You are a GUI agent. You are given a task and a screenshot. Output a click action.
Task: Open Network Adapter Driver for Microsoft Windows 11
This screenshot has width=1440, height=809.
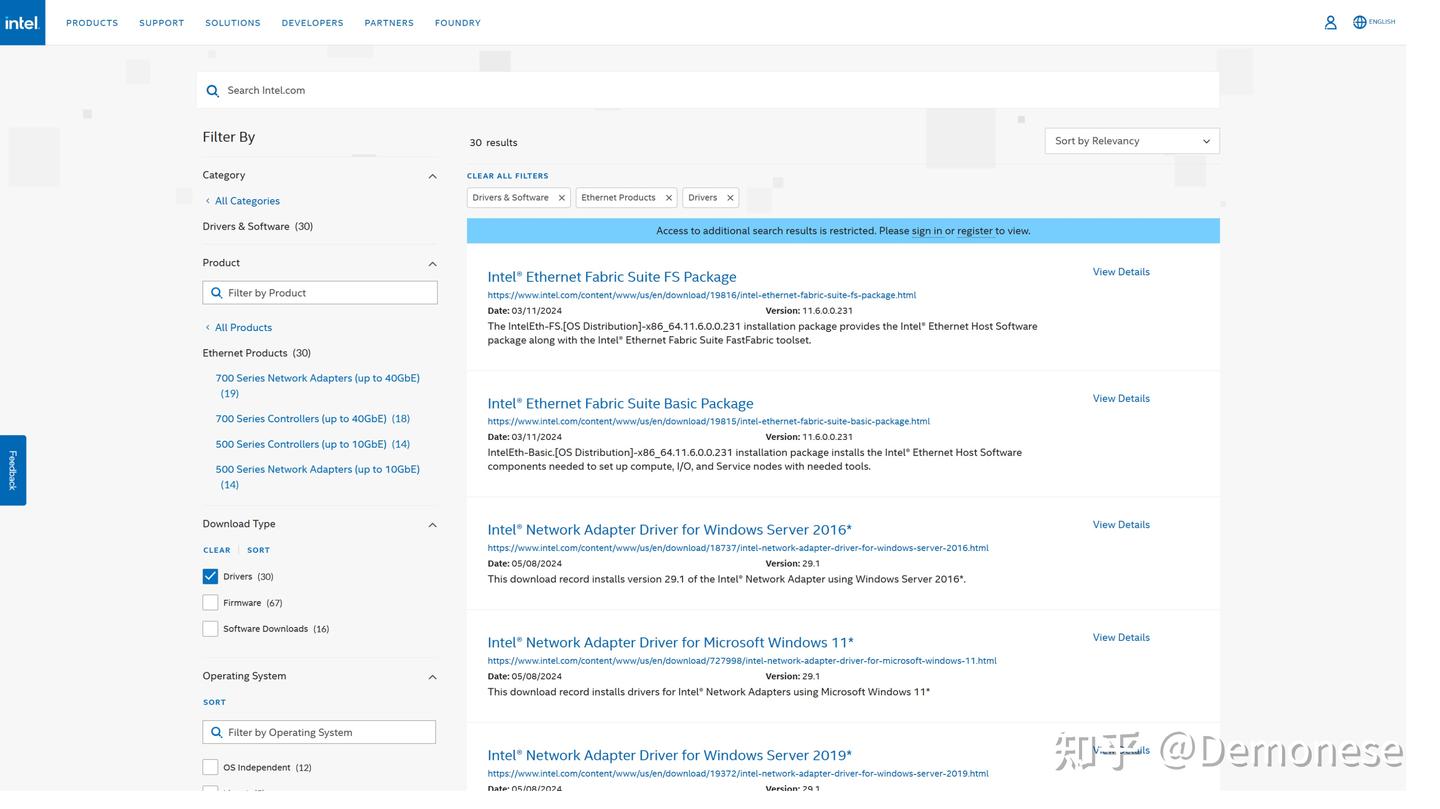[671, 643]
